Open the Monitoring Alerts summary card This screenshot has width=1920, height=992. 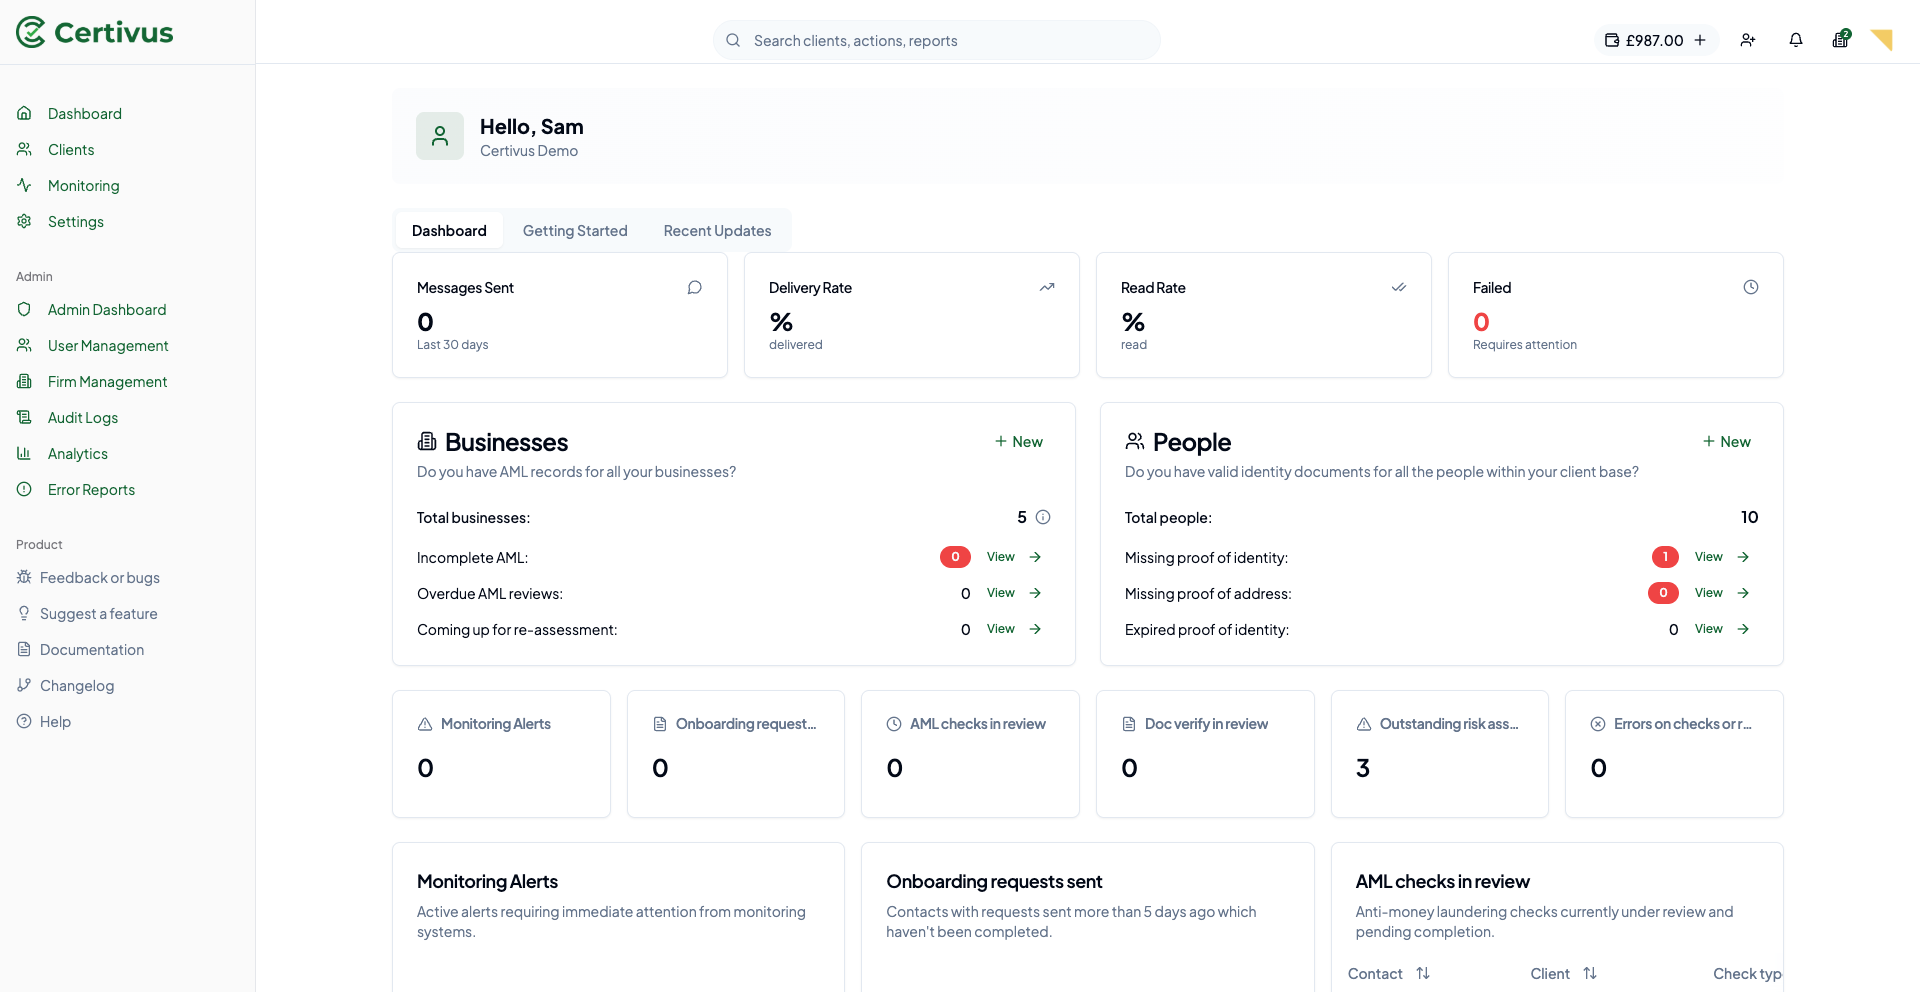[501, 754]
